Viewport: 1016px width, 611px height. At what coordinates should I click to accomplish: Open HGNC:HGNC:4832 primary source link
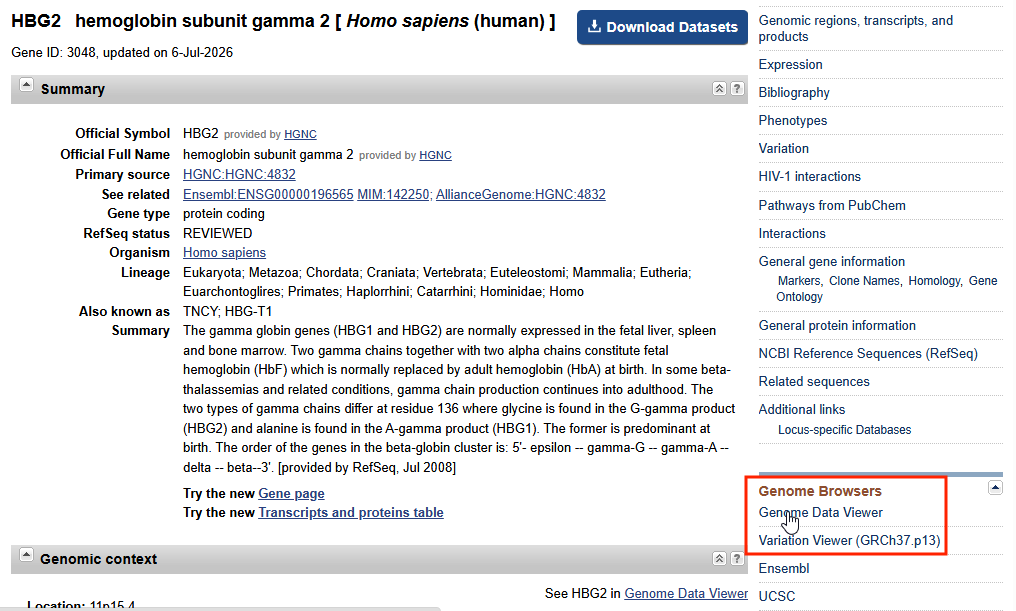[239, 174]
